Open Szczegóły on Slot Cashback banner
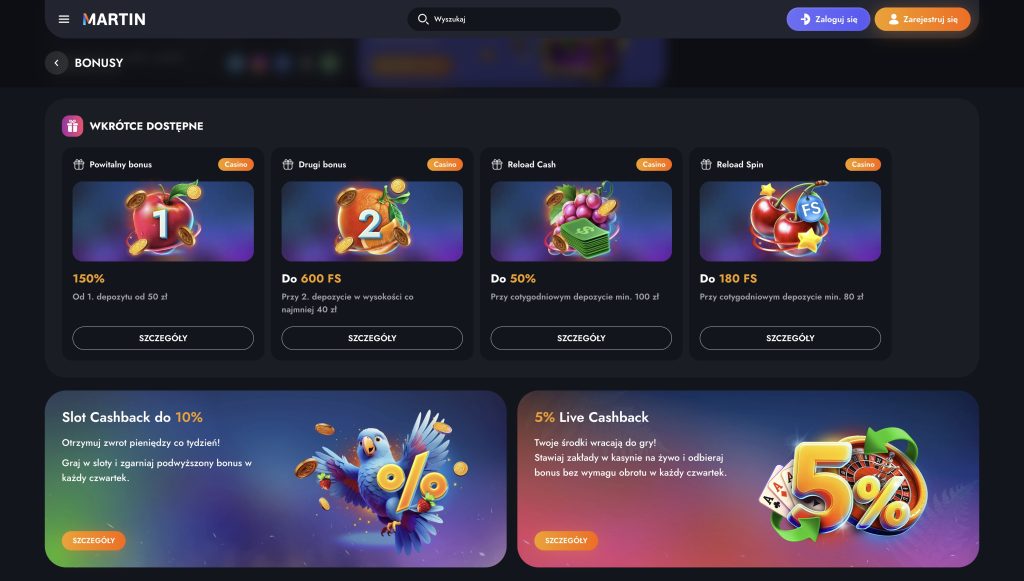 pyautogui.click(x=93, y=541)
